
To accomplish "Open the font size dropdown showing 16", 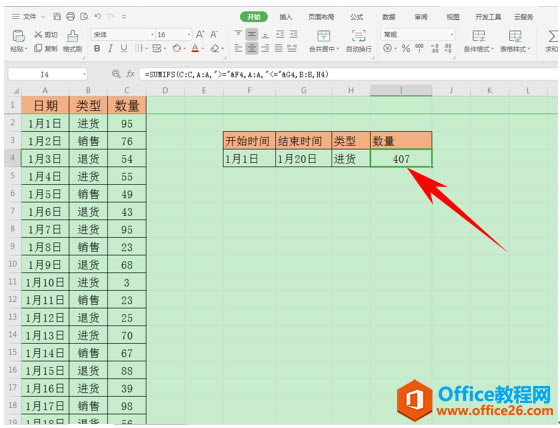I will [189, 35].
